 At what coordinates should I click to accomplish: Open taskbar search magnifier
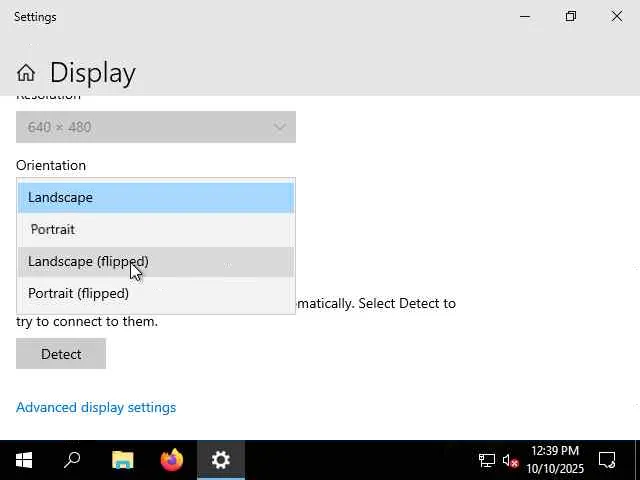click(72, 460)
